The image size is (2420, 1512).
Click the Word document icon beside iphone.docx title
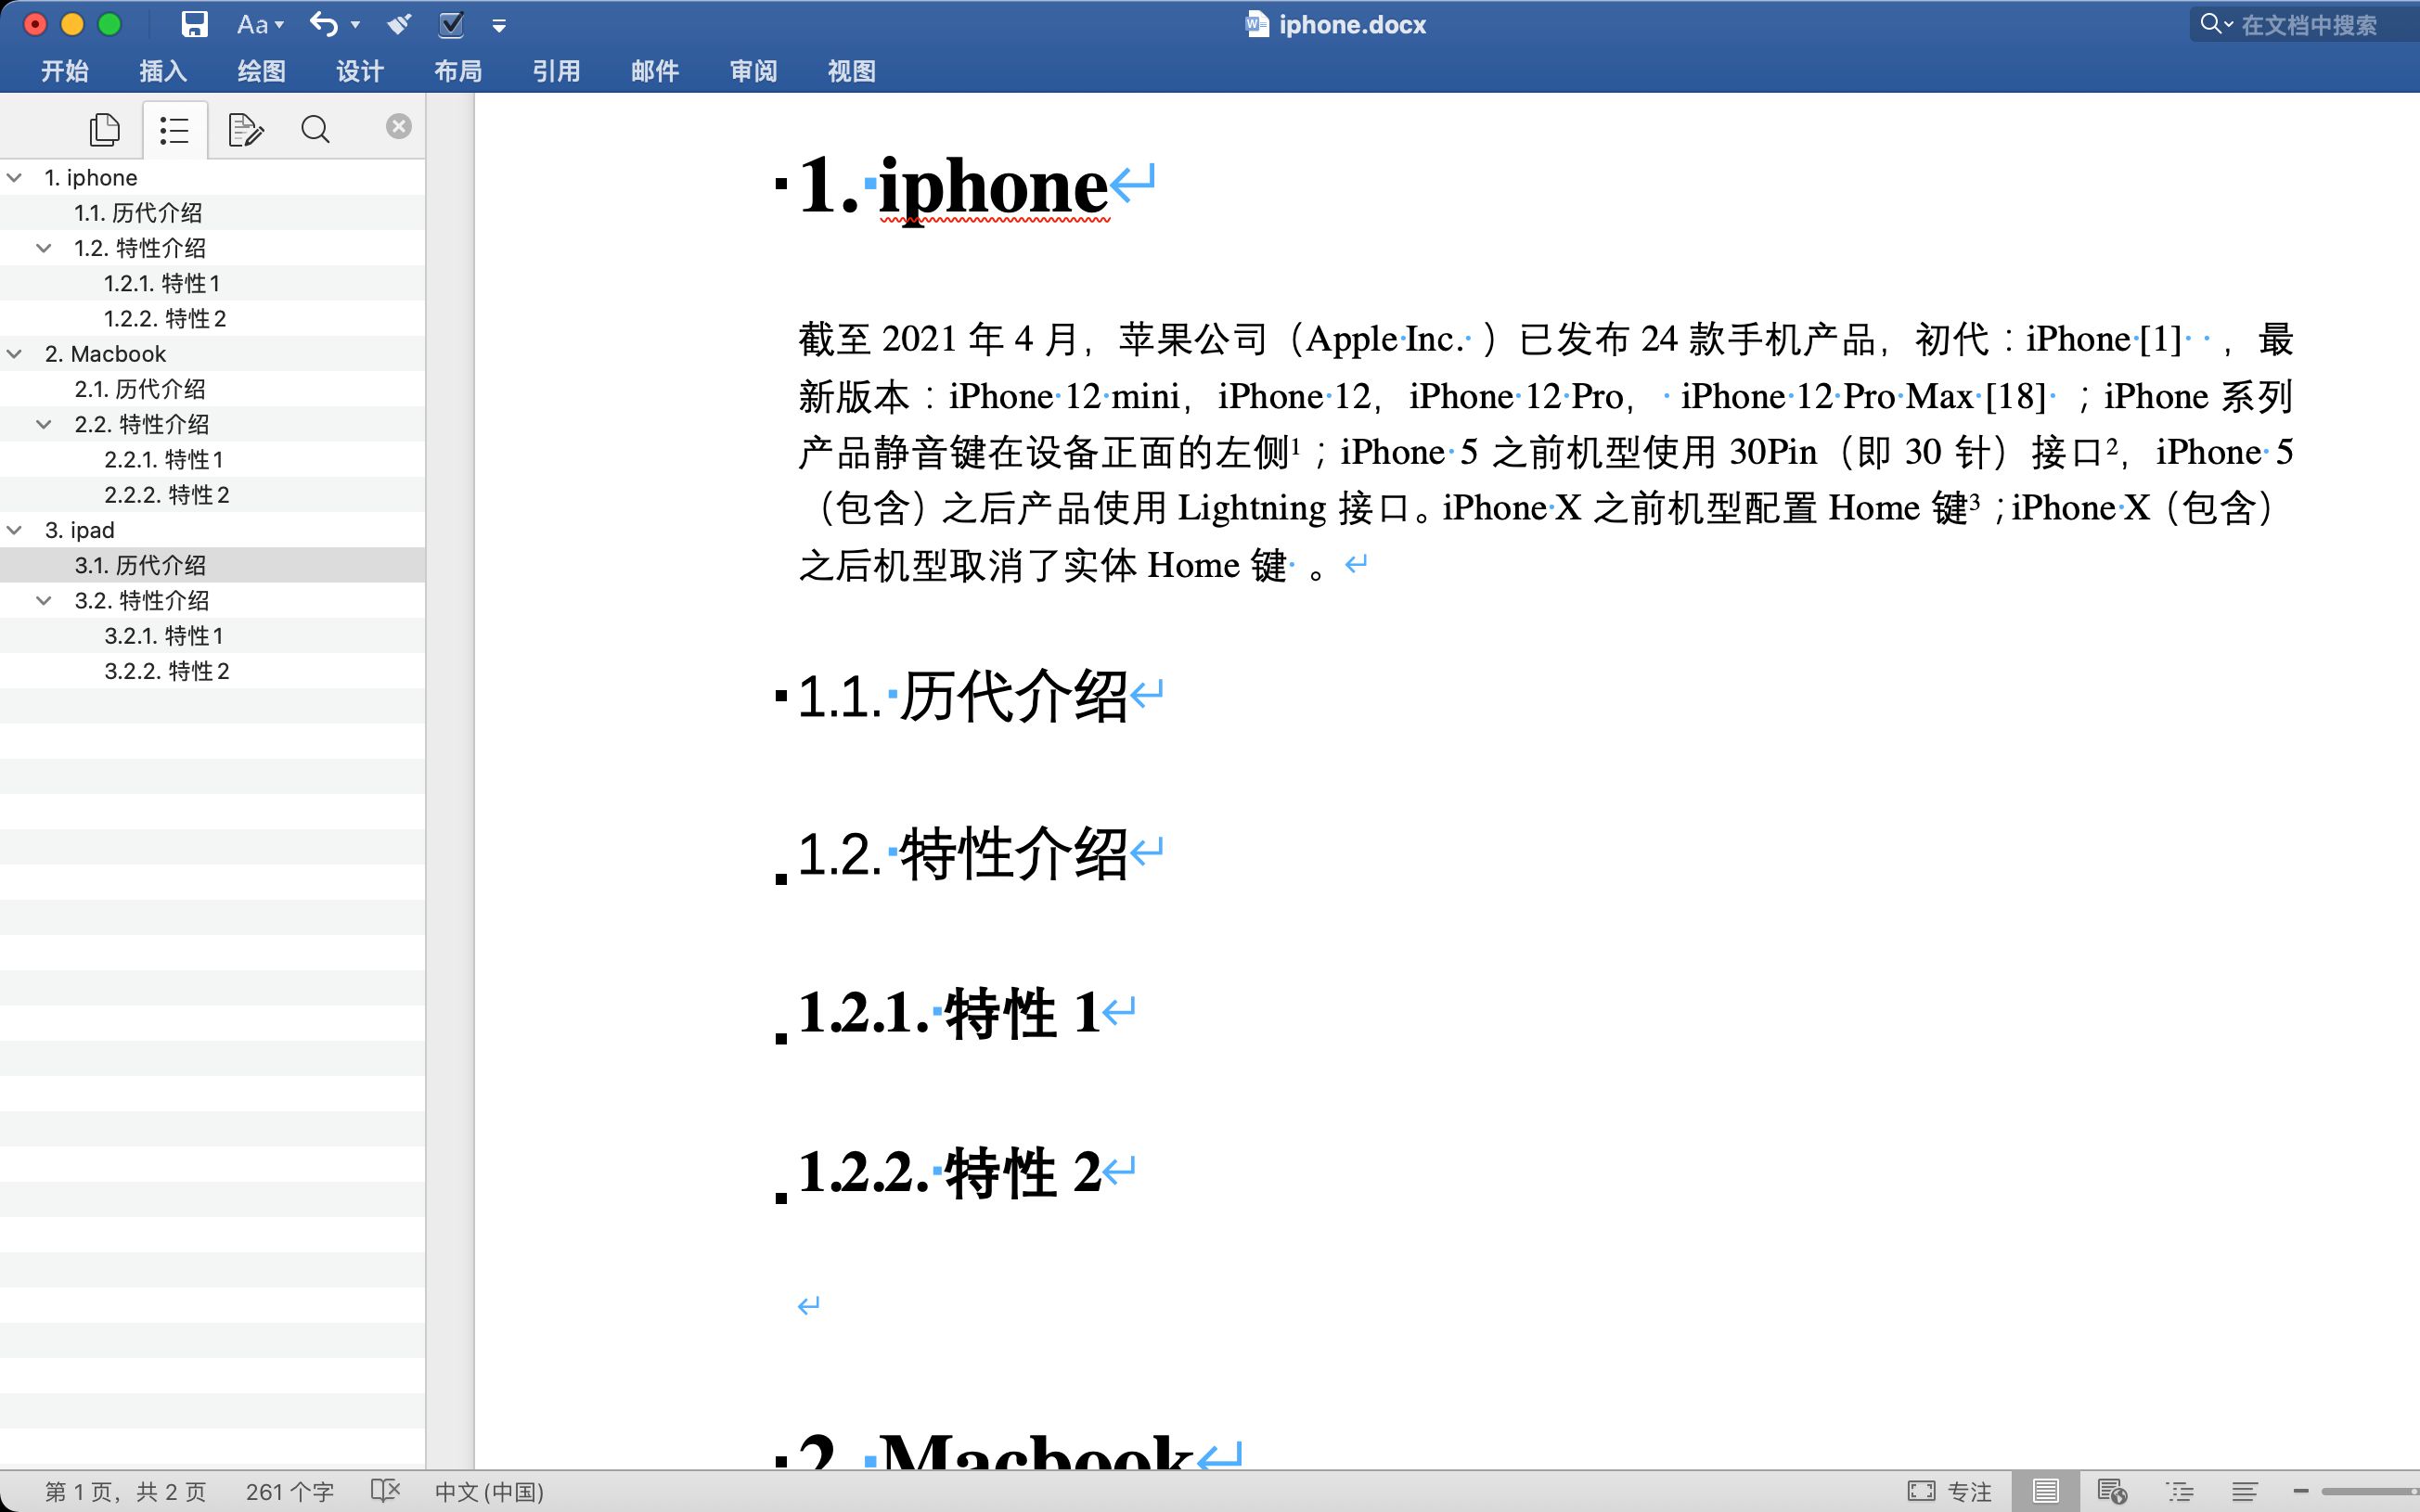pyautogui.click(x=1257, y=24)
